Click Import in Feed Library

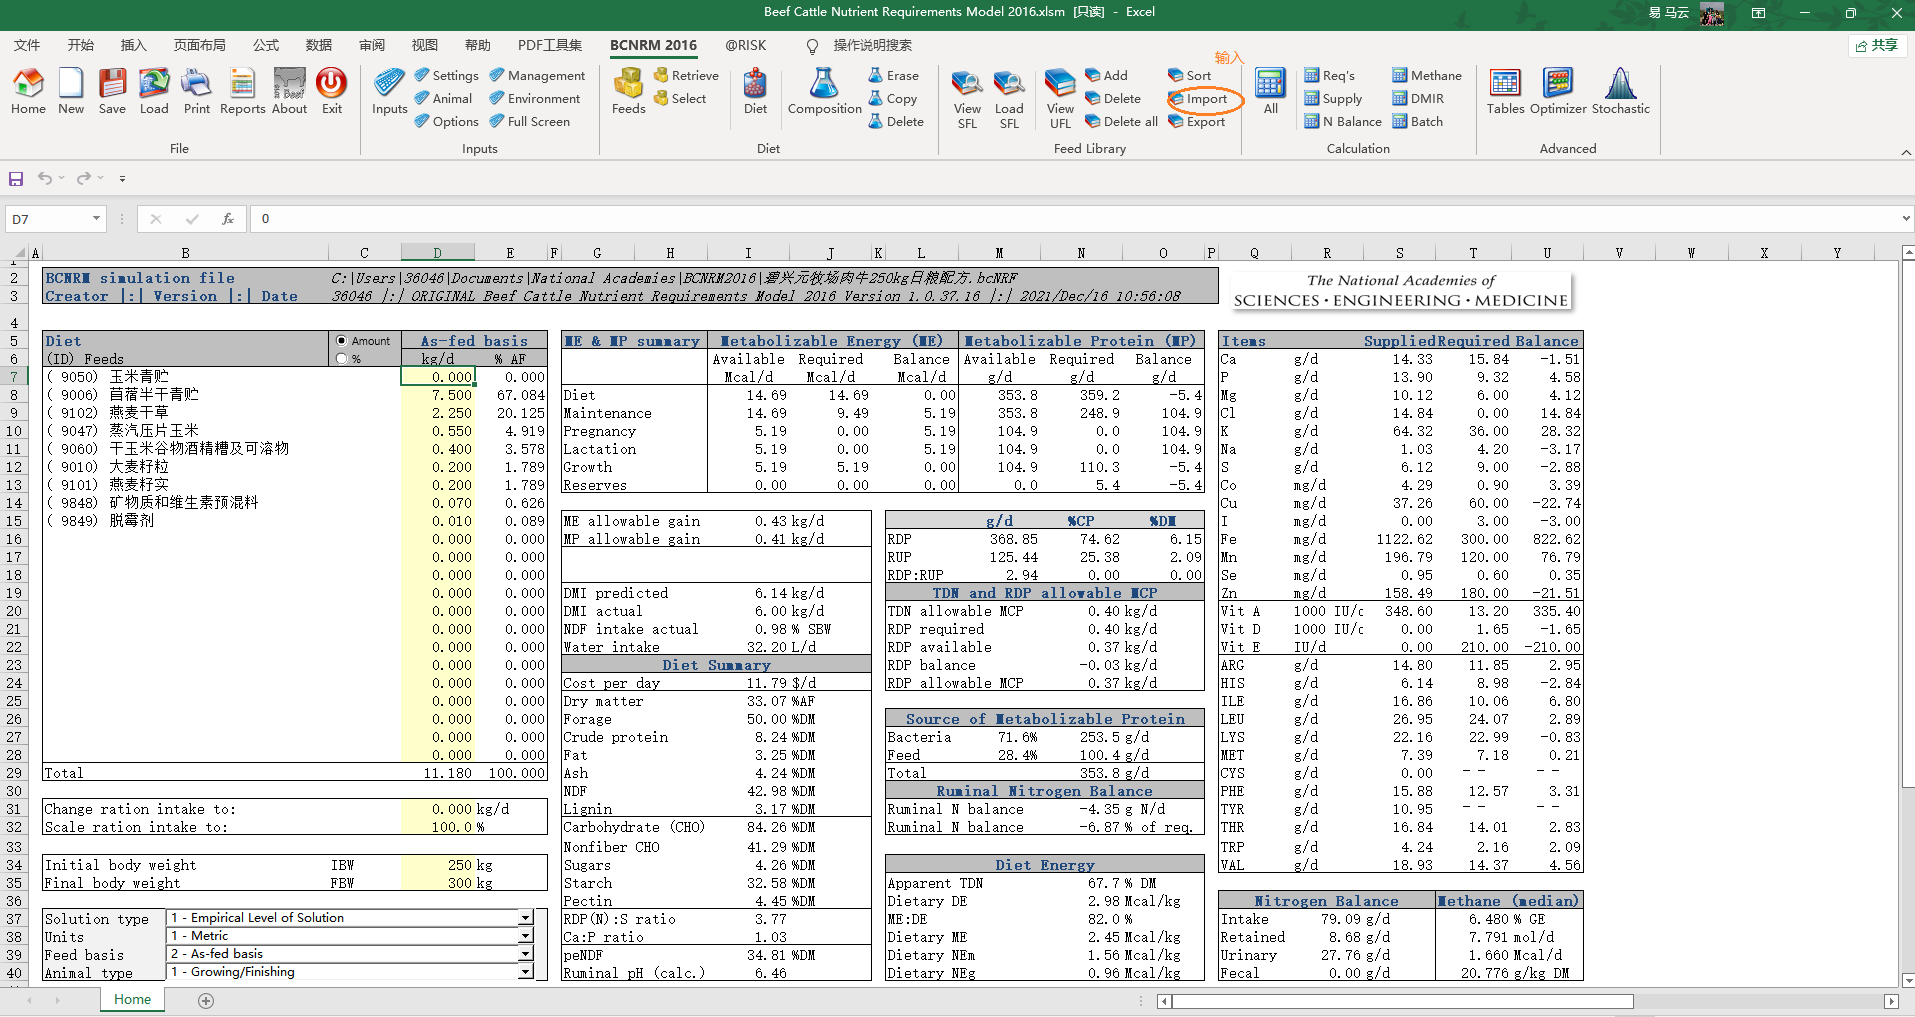(1198, 98)
